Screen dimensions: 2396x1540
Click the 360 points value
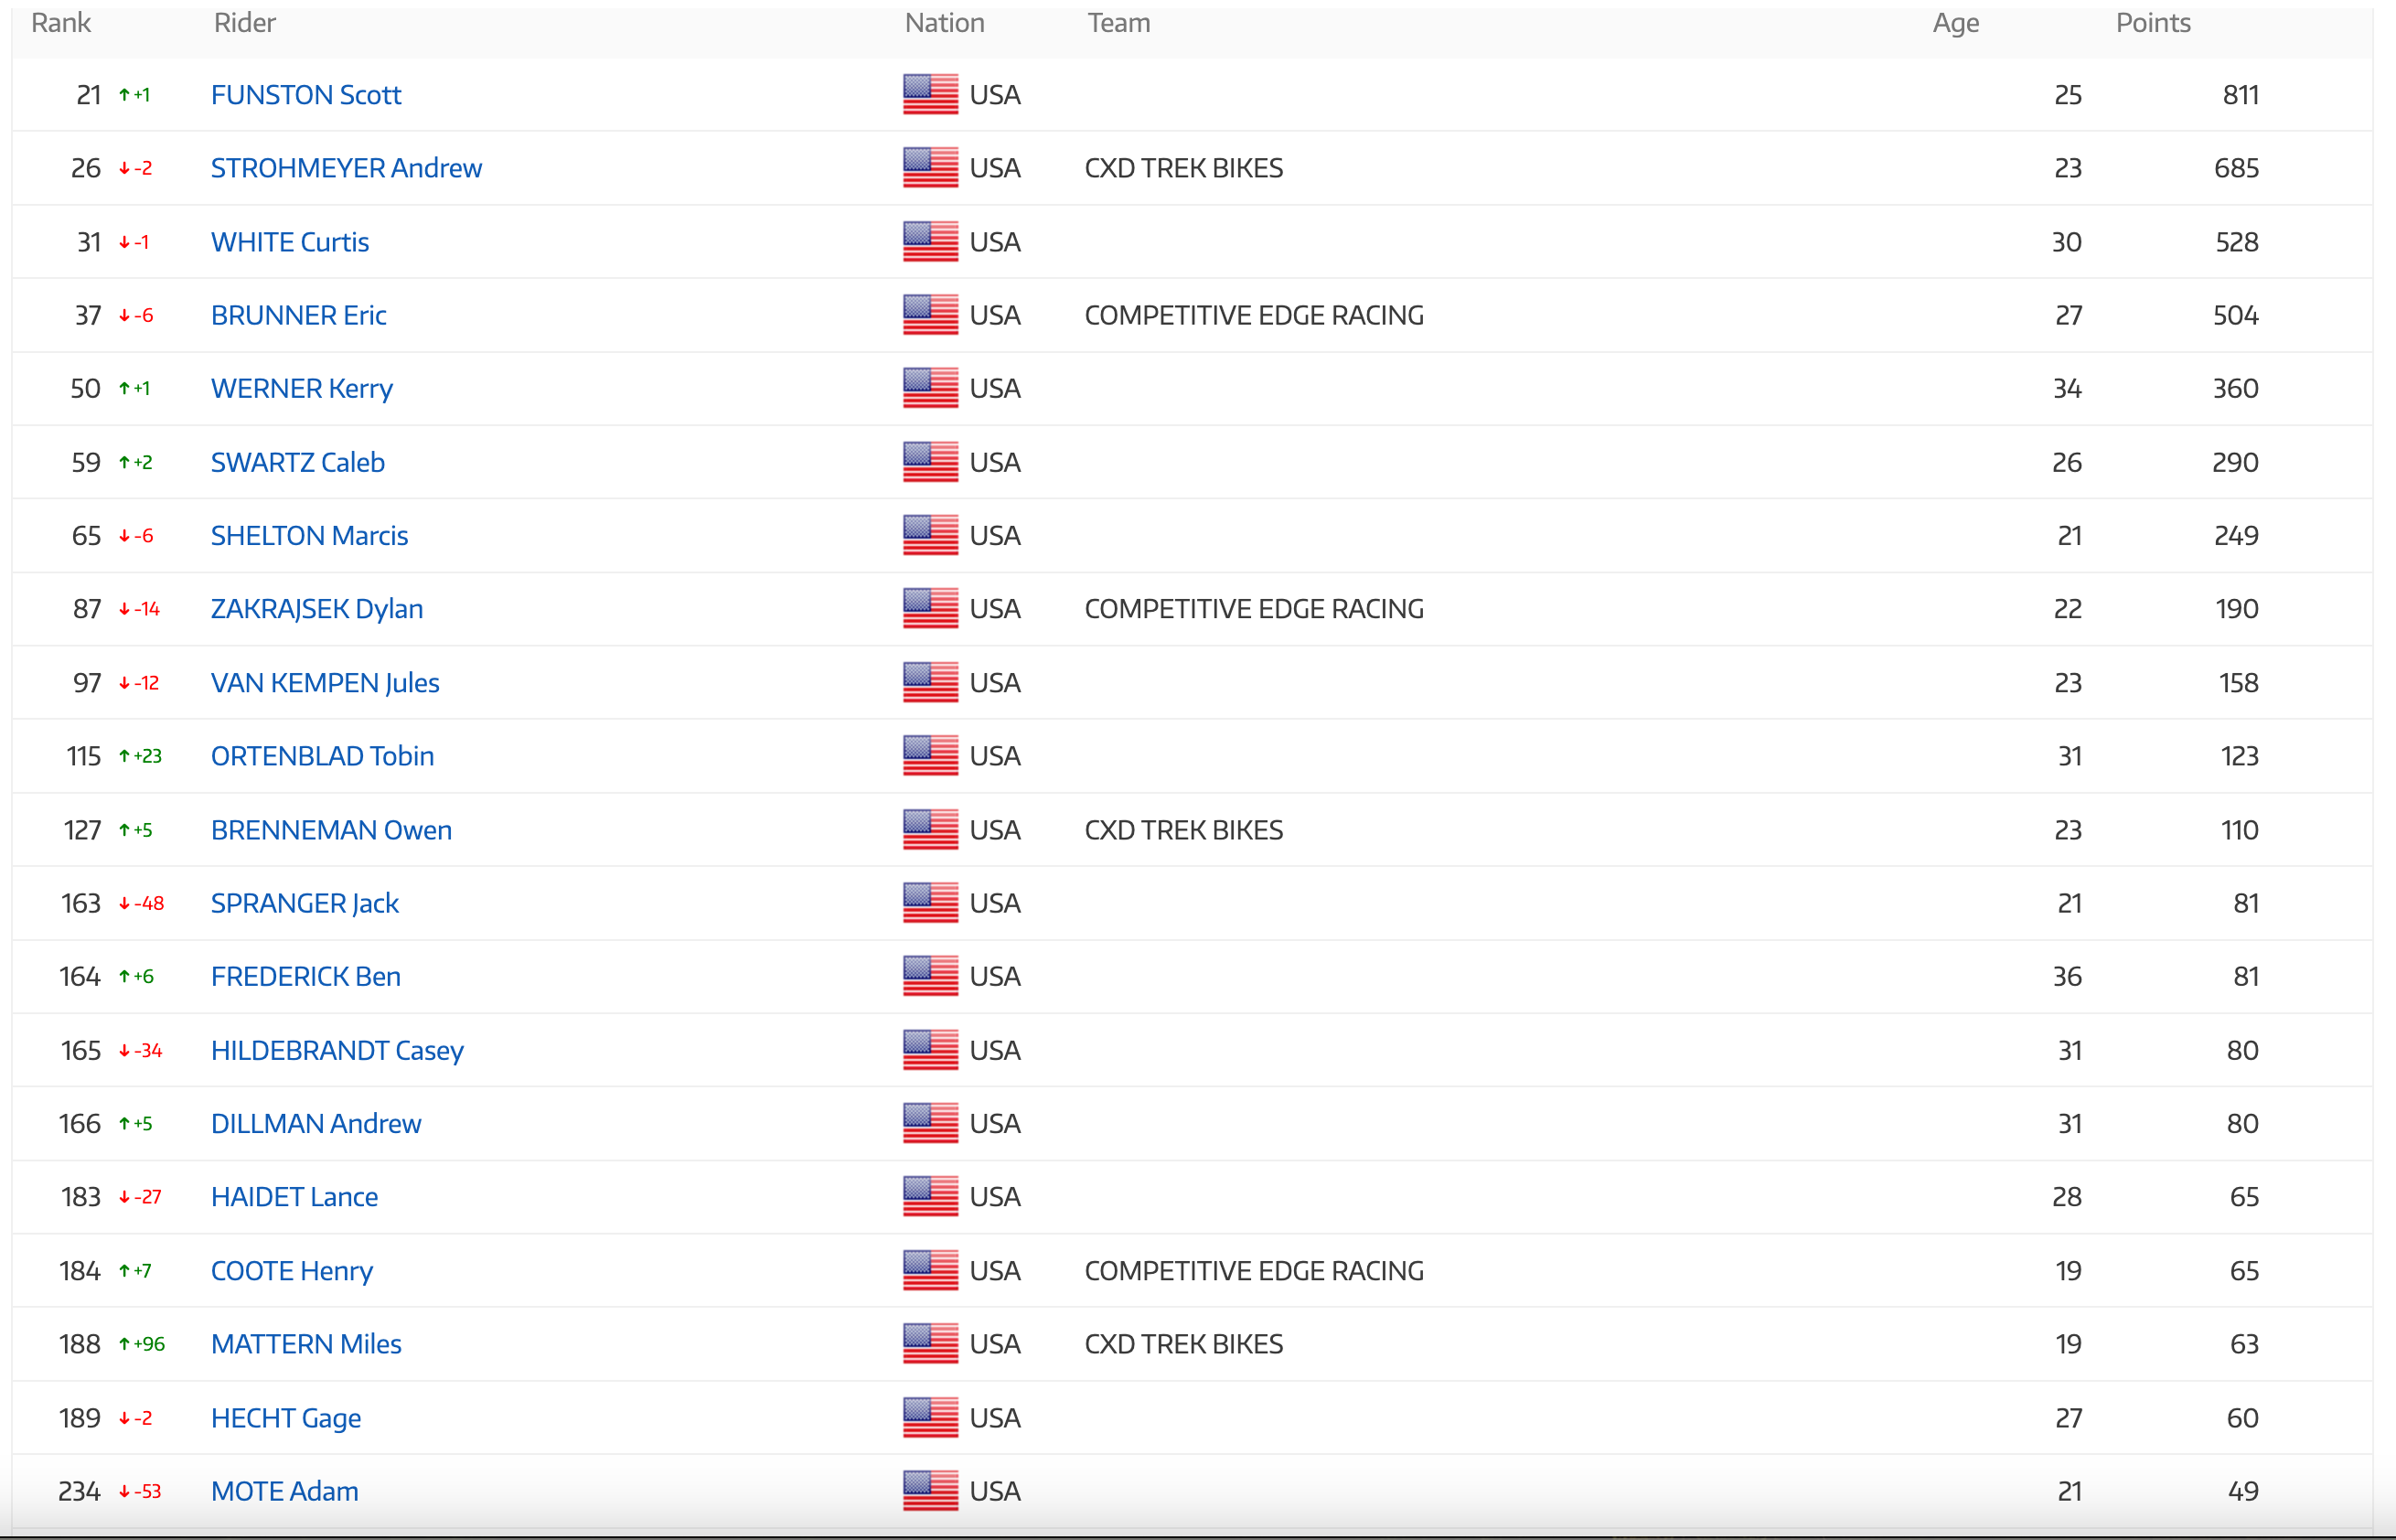(2235, 388)
